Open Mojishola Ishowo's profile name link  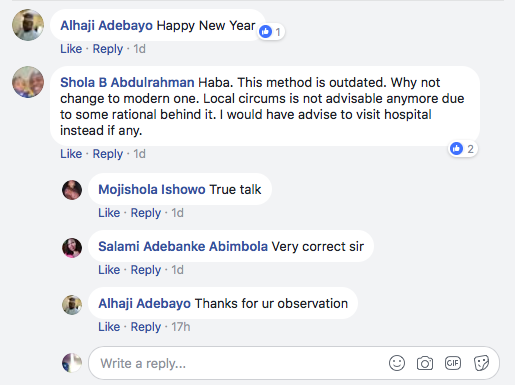tap(152, 189)
